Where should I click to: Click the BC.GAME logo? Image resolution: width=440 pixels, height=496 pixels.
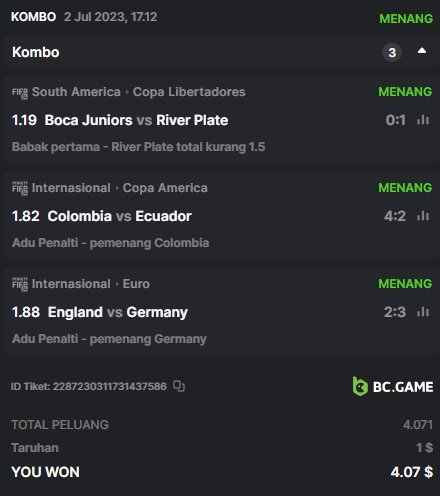pos(393,387)
